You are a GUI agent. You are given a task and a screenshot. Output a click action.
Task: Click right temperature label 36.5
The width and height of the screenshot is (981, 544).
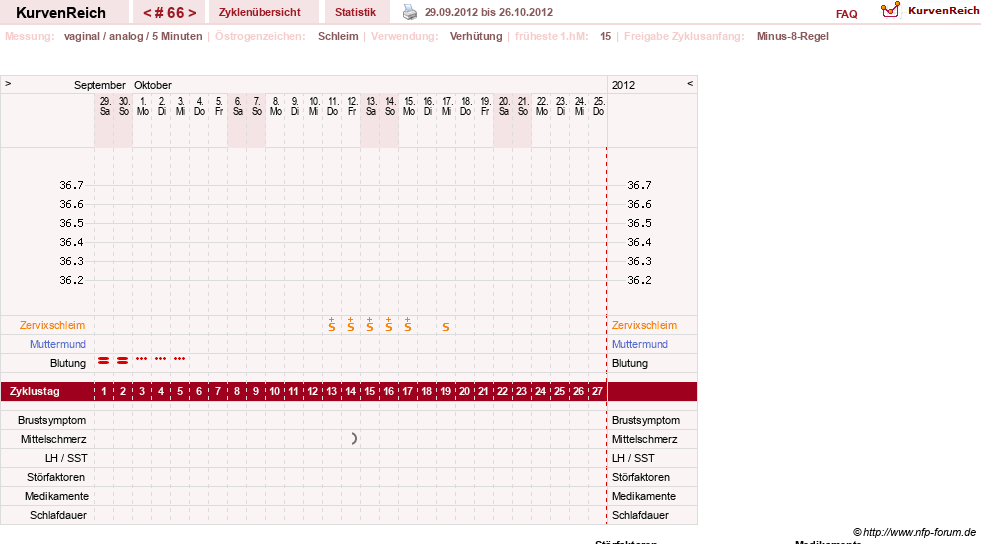click(x=639, y=223)
